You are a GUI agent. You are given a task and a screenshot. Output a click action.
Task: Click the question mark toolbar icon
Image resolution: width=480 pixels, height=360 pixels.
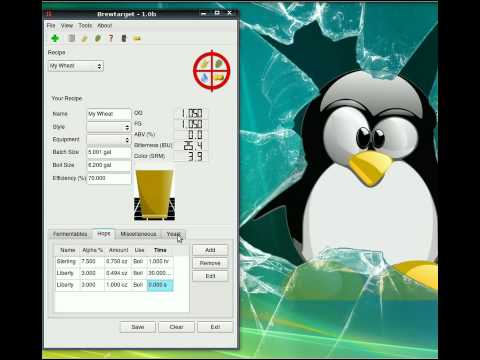(111, 38)
